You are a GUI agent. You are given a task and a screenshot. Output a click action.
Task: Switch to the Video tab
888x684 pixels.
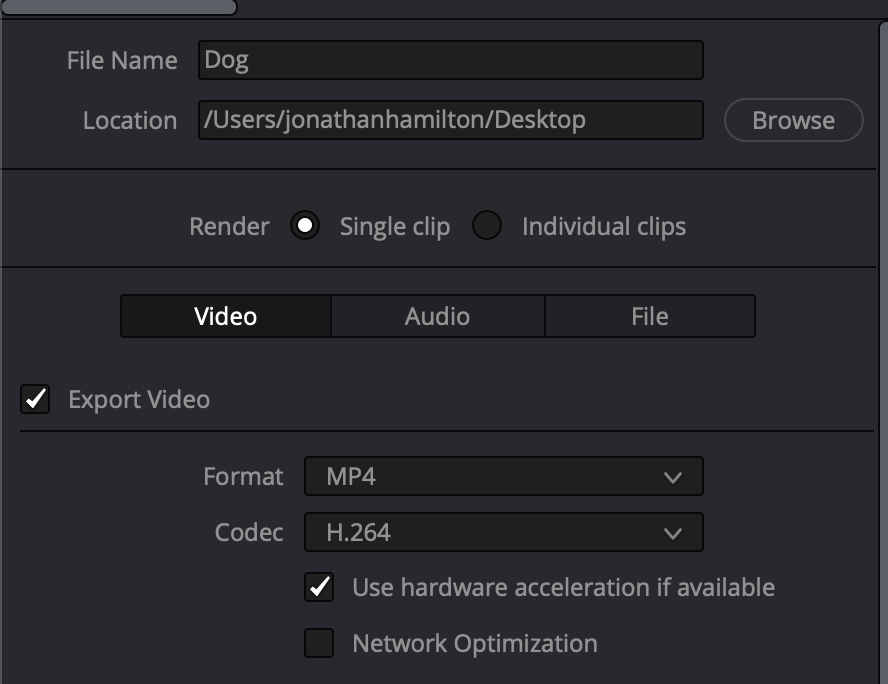point(225,316)
